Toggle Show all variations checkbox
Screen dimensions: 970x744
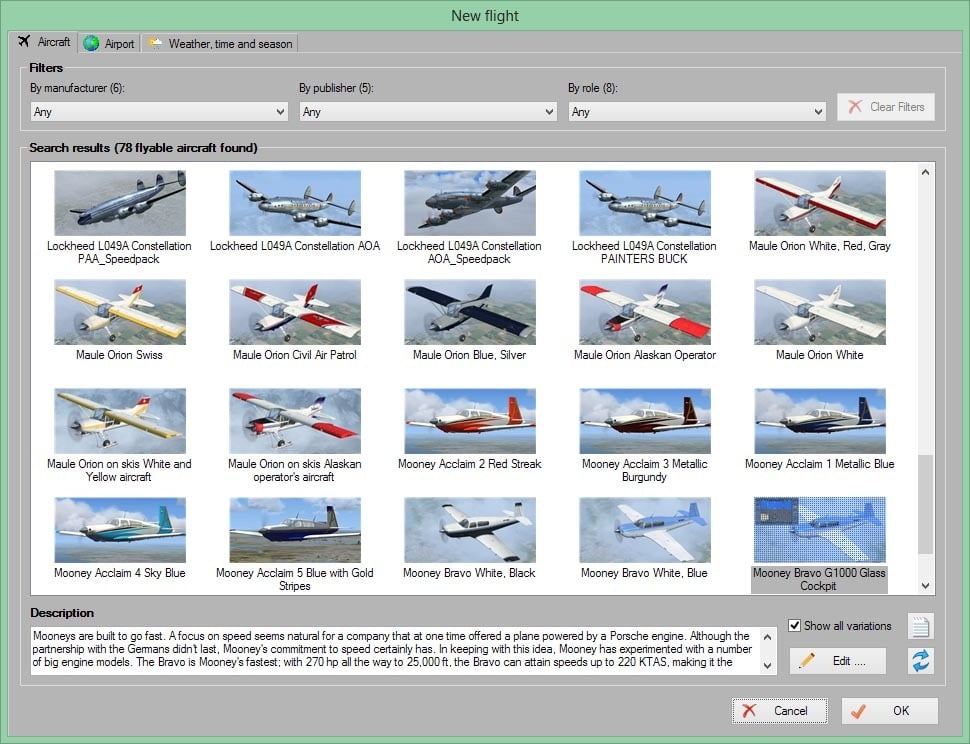click(795, 625)
